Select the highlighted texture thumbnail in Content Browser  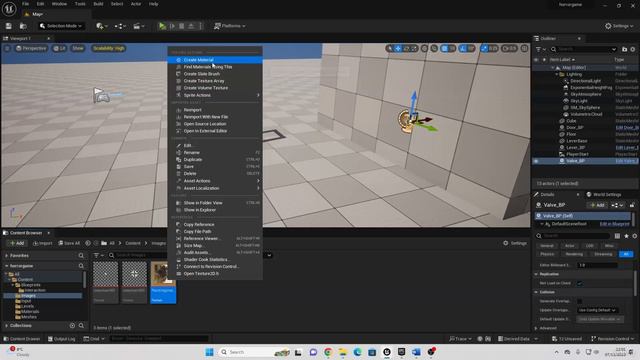click(x=163, y=282)
